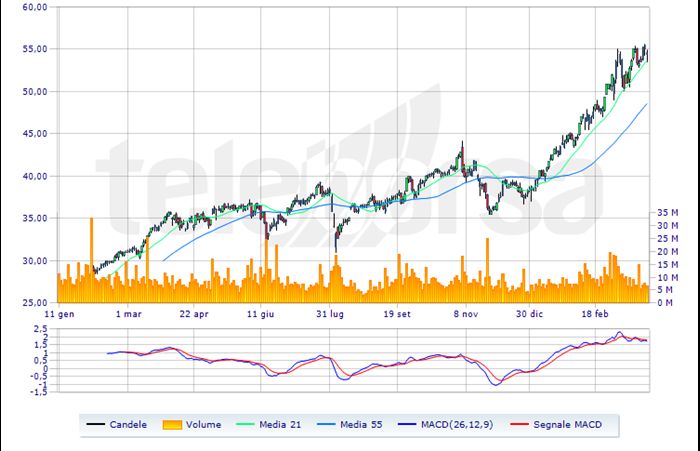The height and width of the screenshot is (451, 700).
Task: Click the 35 M volume axis label
Action: 667,213
